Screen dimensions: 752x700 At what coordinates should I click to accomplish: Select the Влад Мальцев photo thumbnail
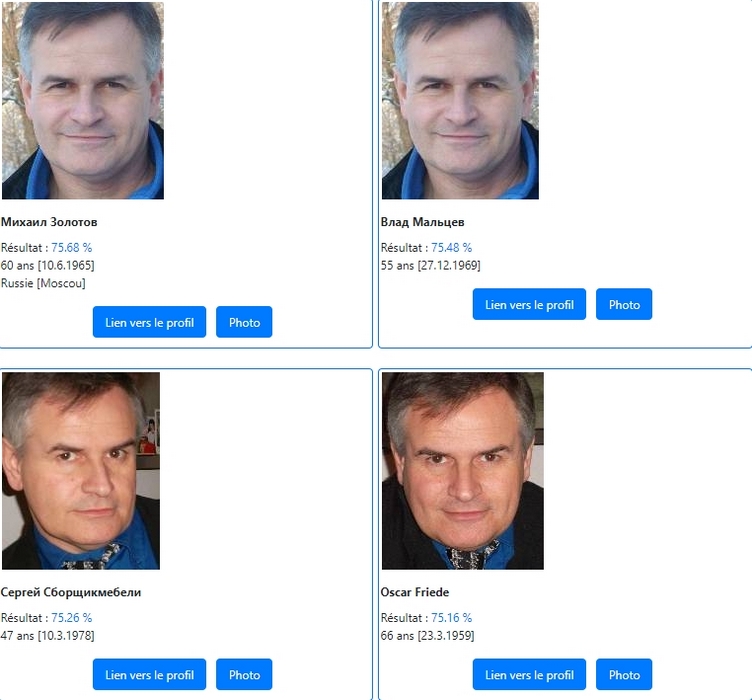pos(460,101)
